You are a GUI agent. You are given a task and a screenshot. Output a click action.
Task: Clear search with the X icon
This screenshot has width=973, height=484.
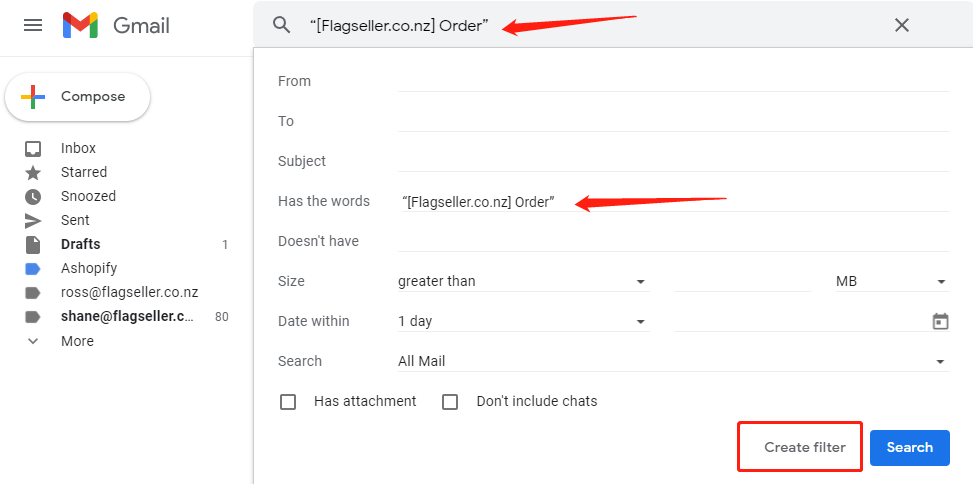(x=902, y=25)
